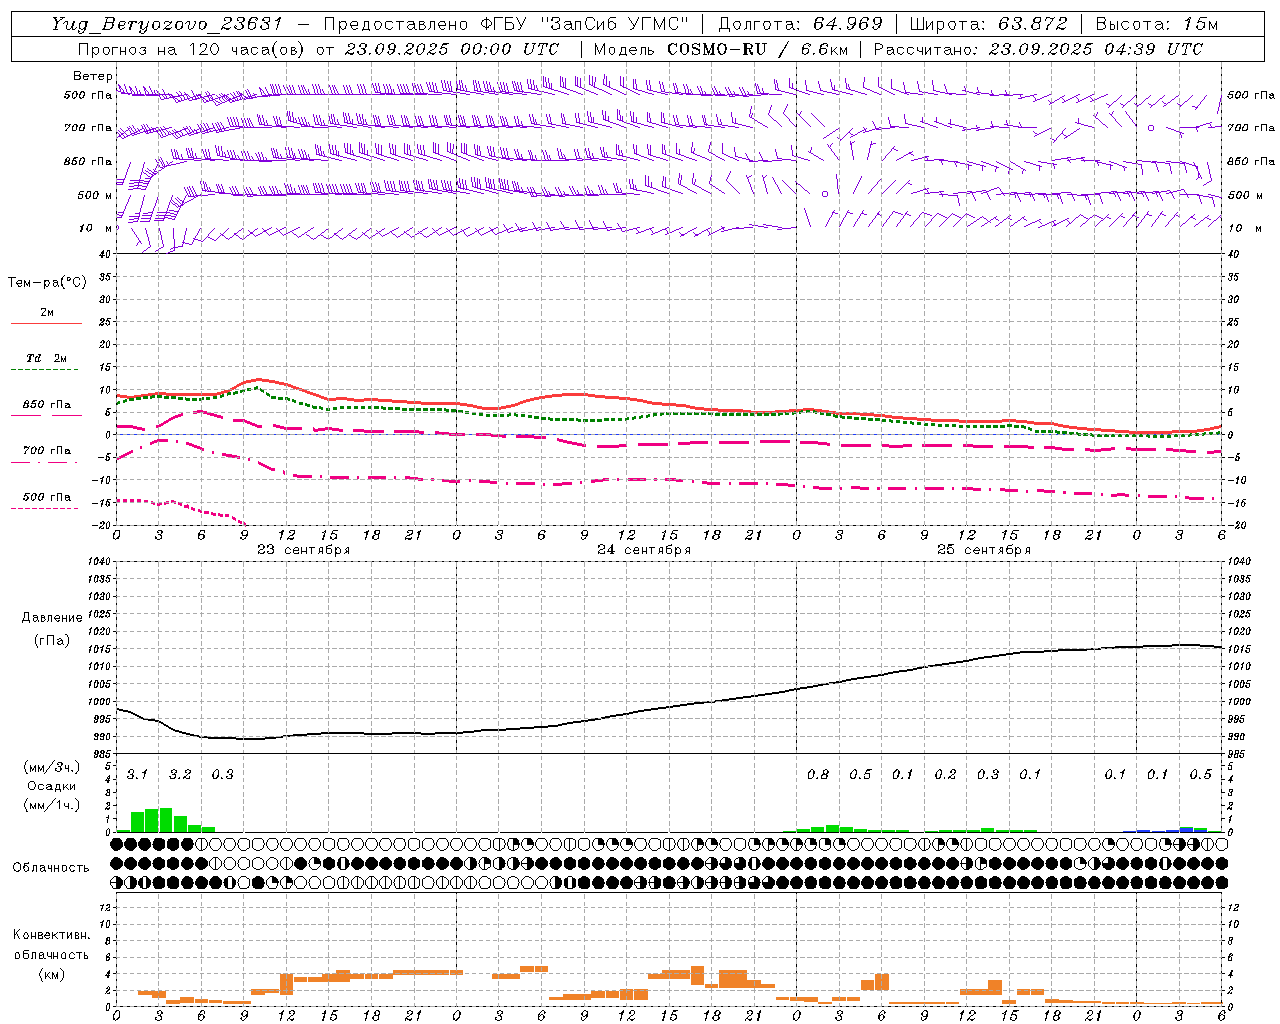The height and width of the screenshot is (1024, 1280).
Task: Click the '10 м' wind level label on left
Action: click(x=97, y=229)
